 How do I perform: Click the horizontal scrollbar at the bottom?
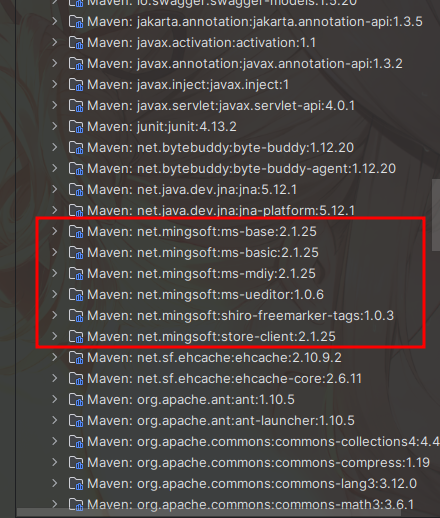(x=208, y=513)
